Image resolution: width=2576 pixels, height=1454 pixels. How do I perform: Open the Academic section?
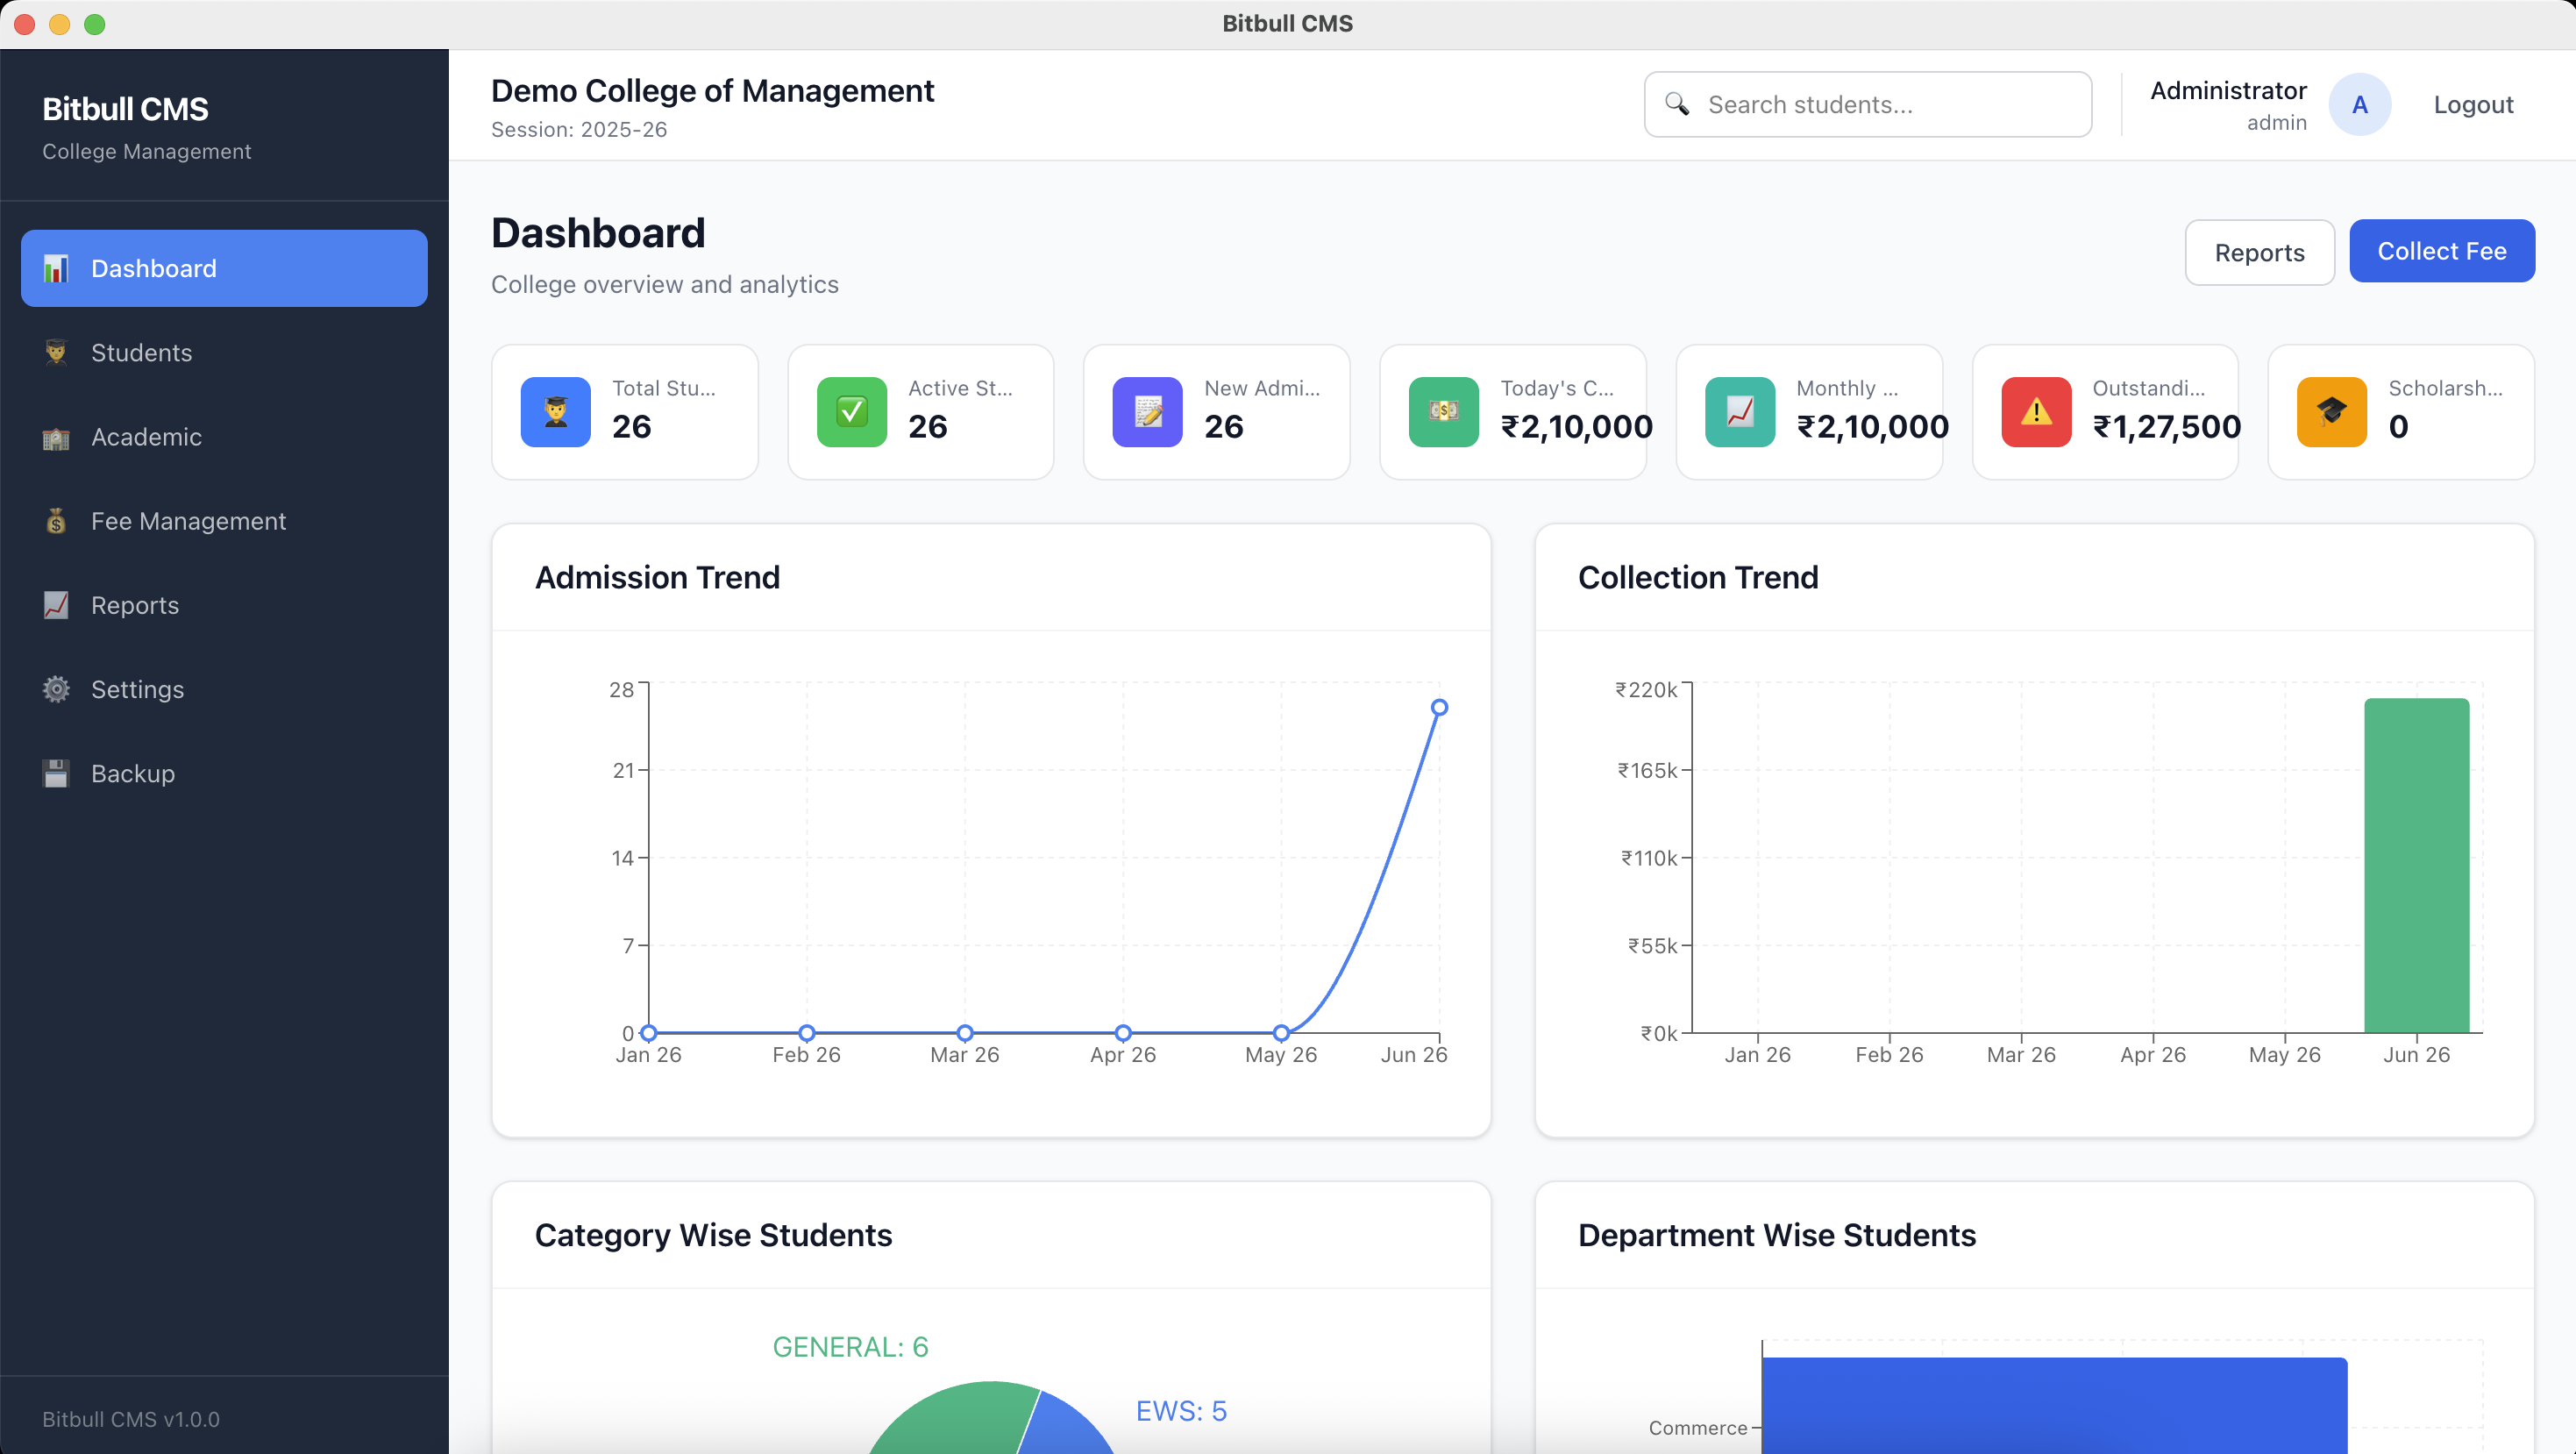point(224,437)
